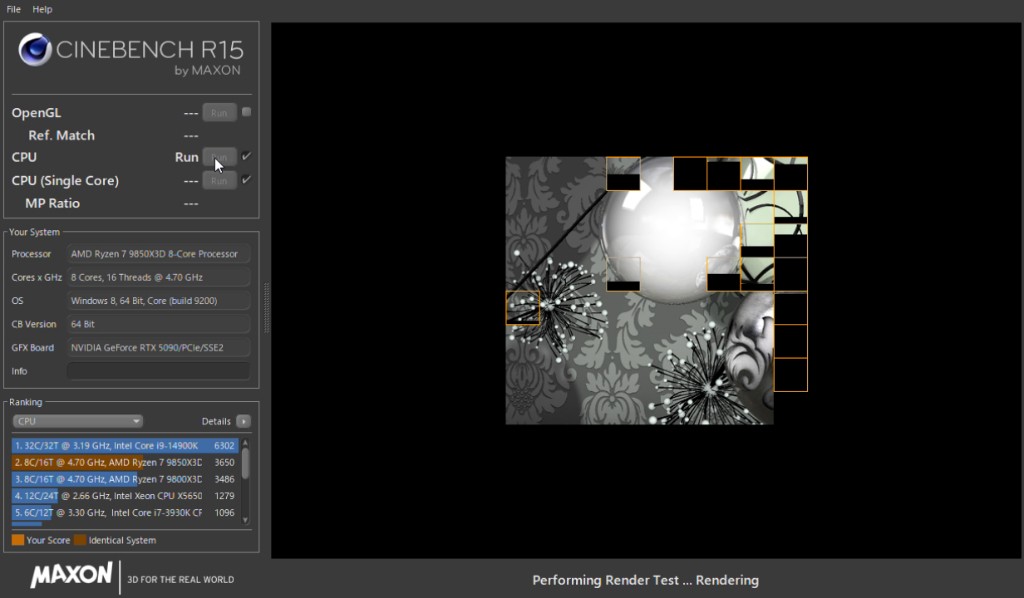Select ranking entry Intel Xeon CPU X5650
The width and height of the screenshot is (1024, 598).
125,496
